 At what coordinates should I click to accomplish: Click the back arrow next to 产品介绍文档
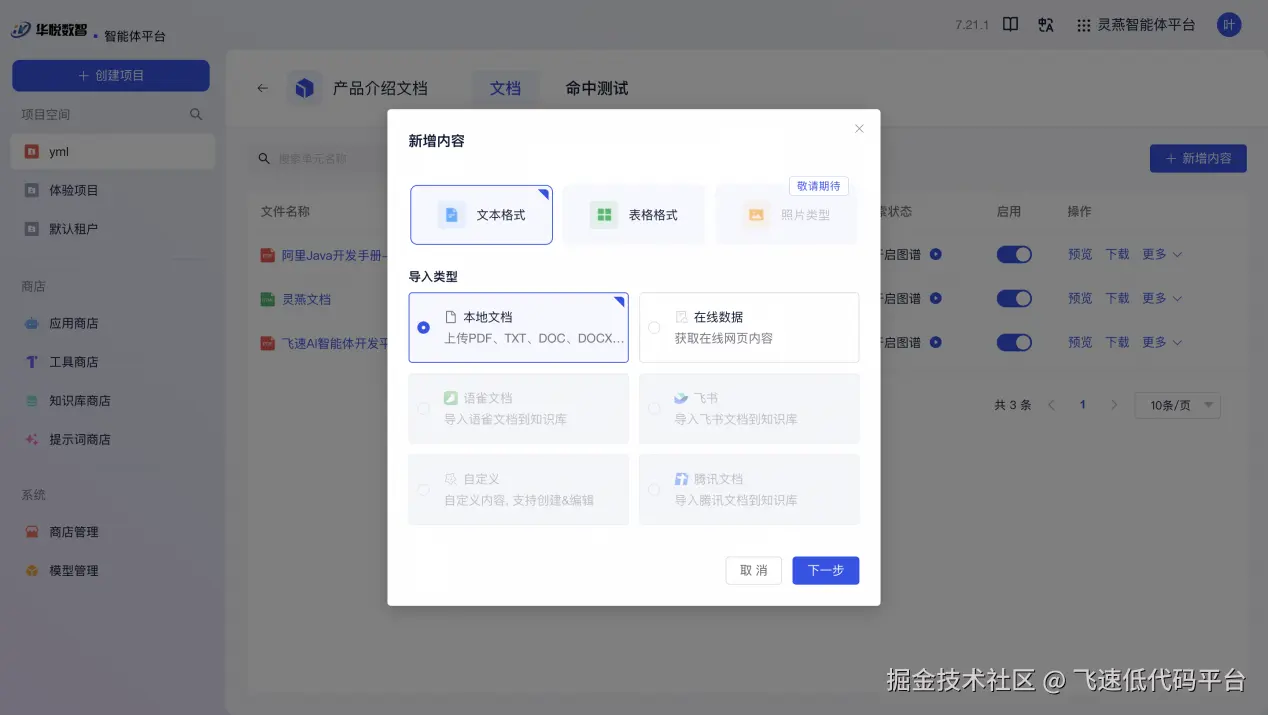(x=261, y=88)
